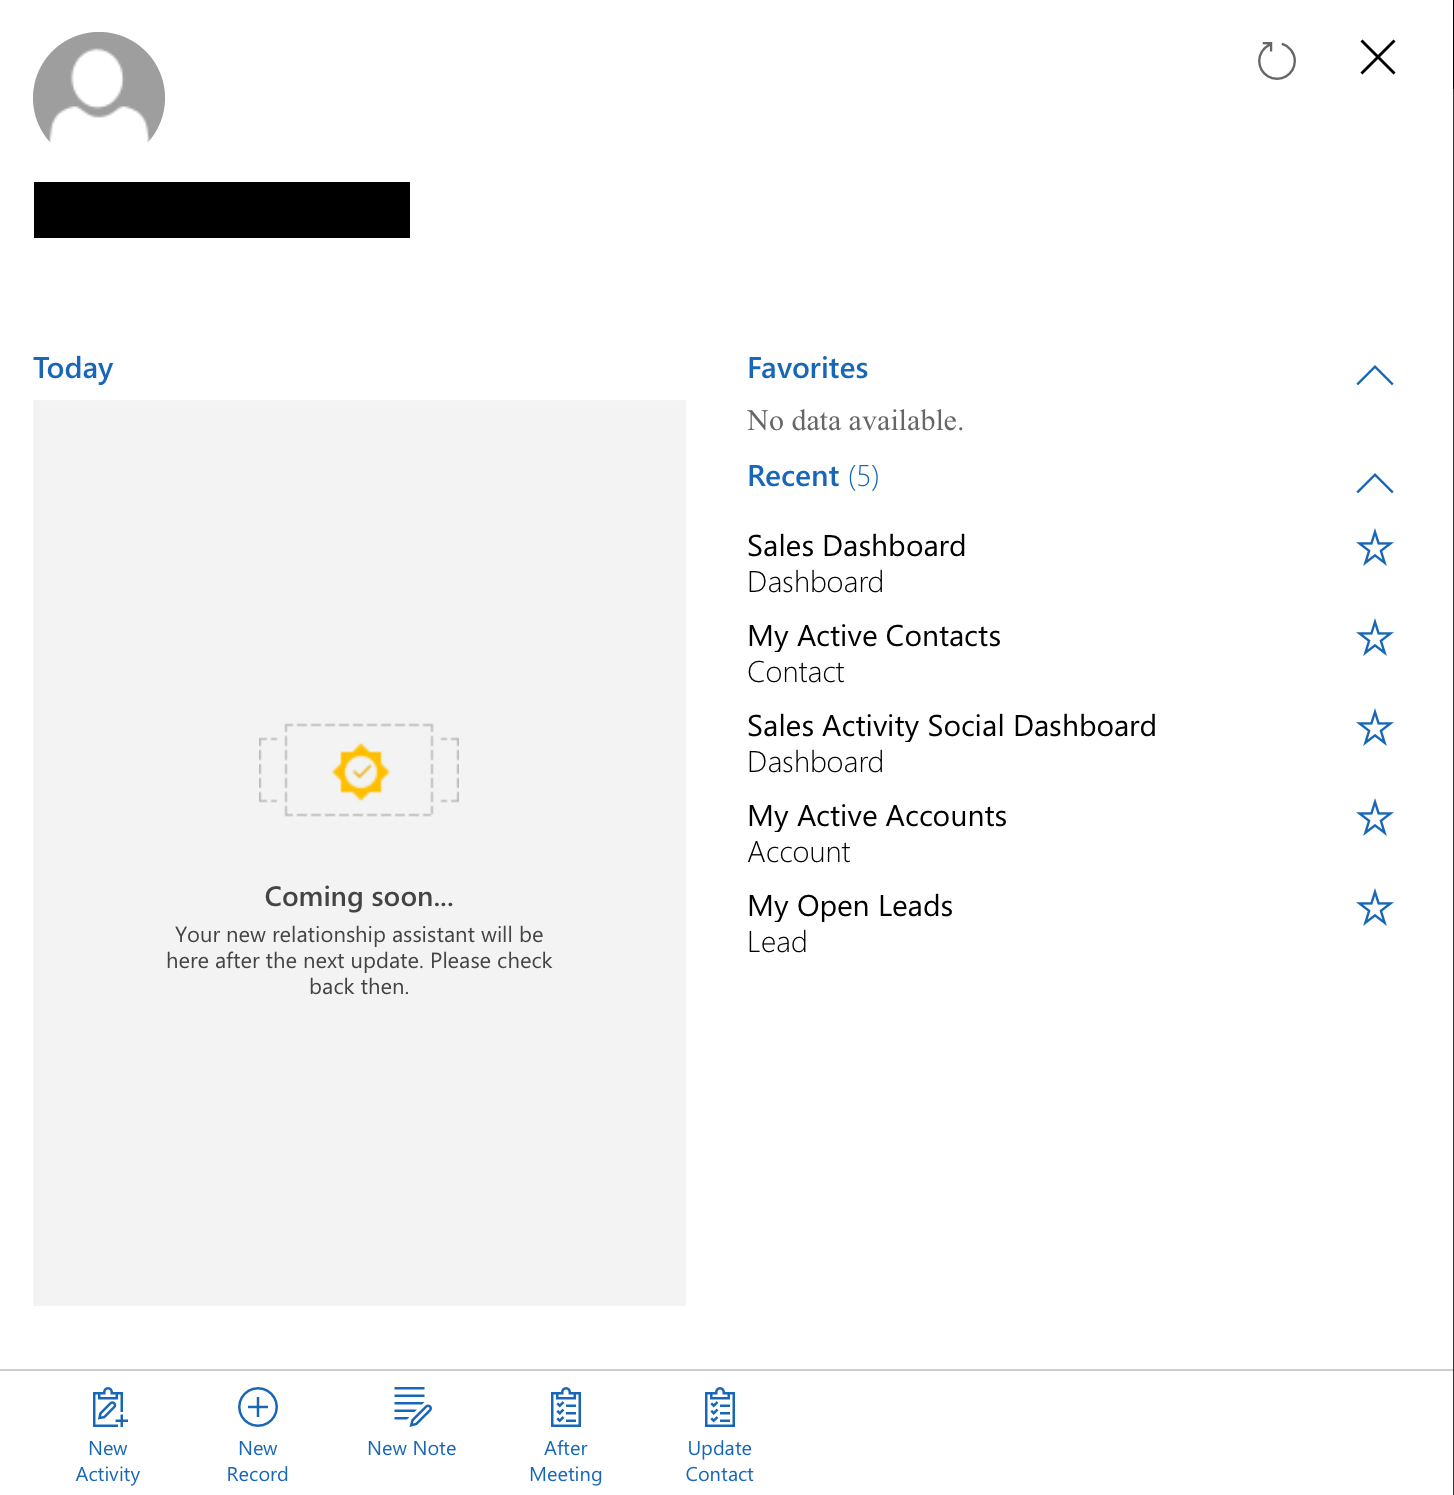This screenshot has width=1454, height=1495.
Task: Favorite the Sales Dashboard with its star
Action: (1374, 547)
